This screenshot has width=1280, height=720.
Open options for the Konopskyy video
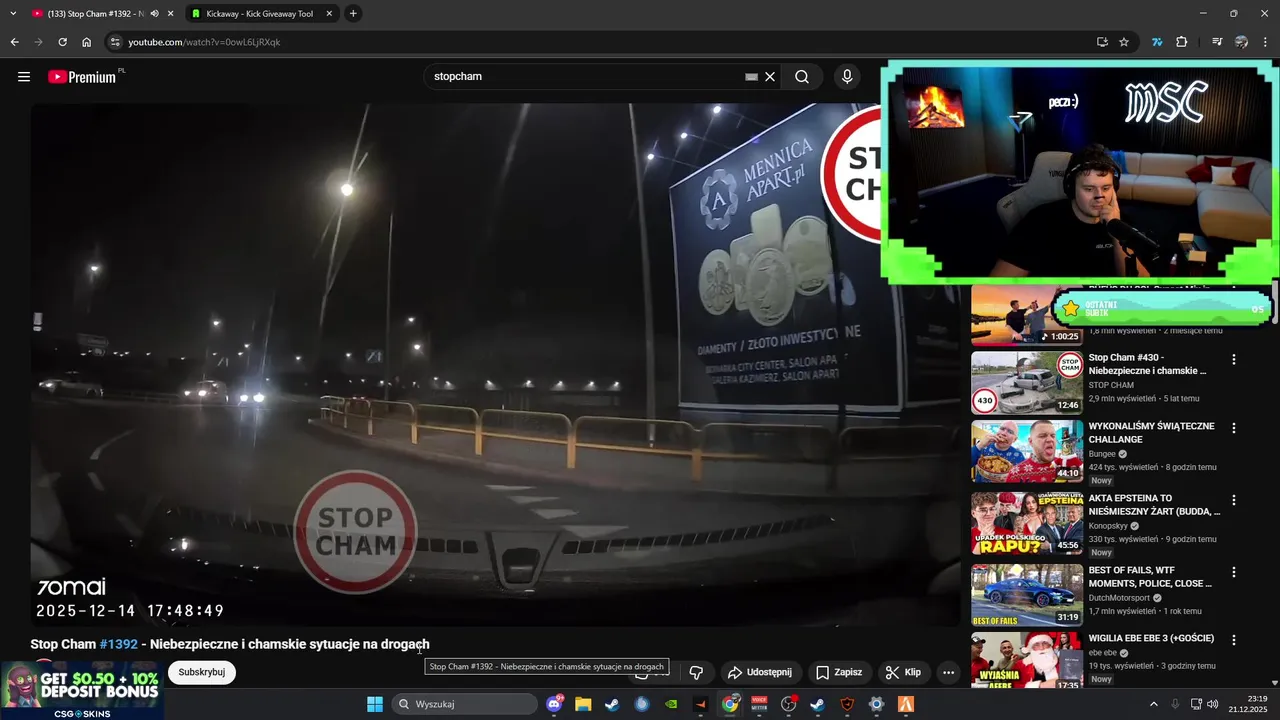pyautogui.click(x=1234, y=500)
